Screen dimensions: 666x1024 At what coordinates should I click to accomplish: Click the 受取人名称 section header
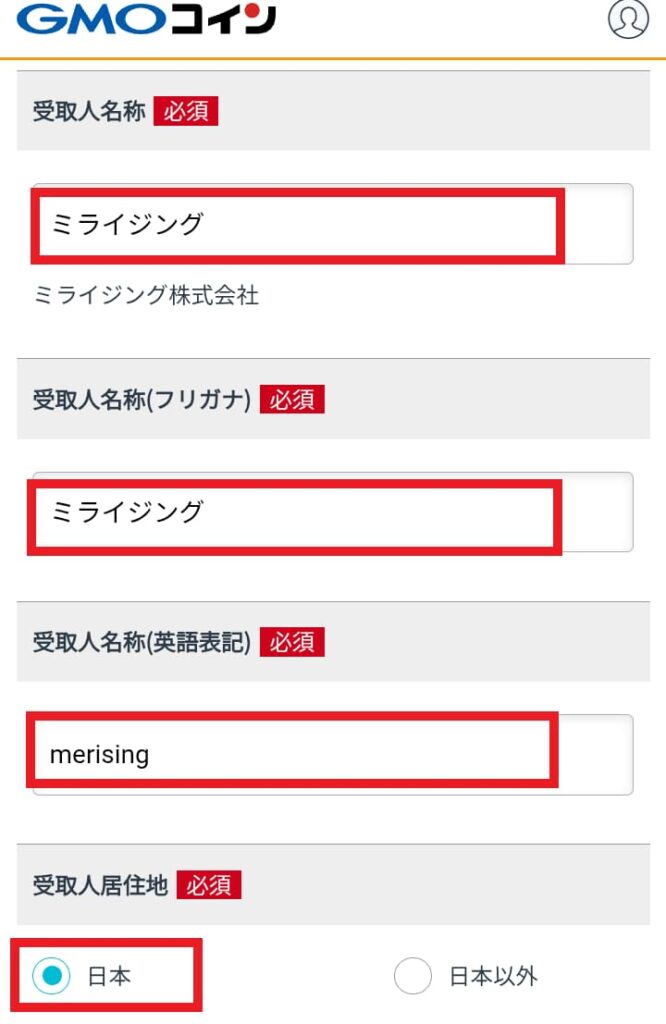click(333, 110)
